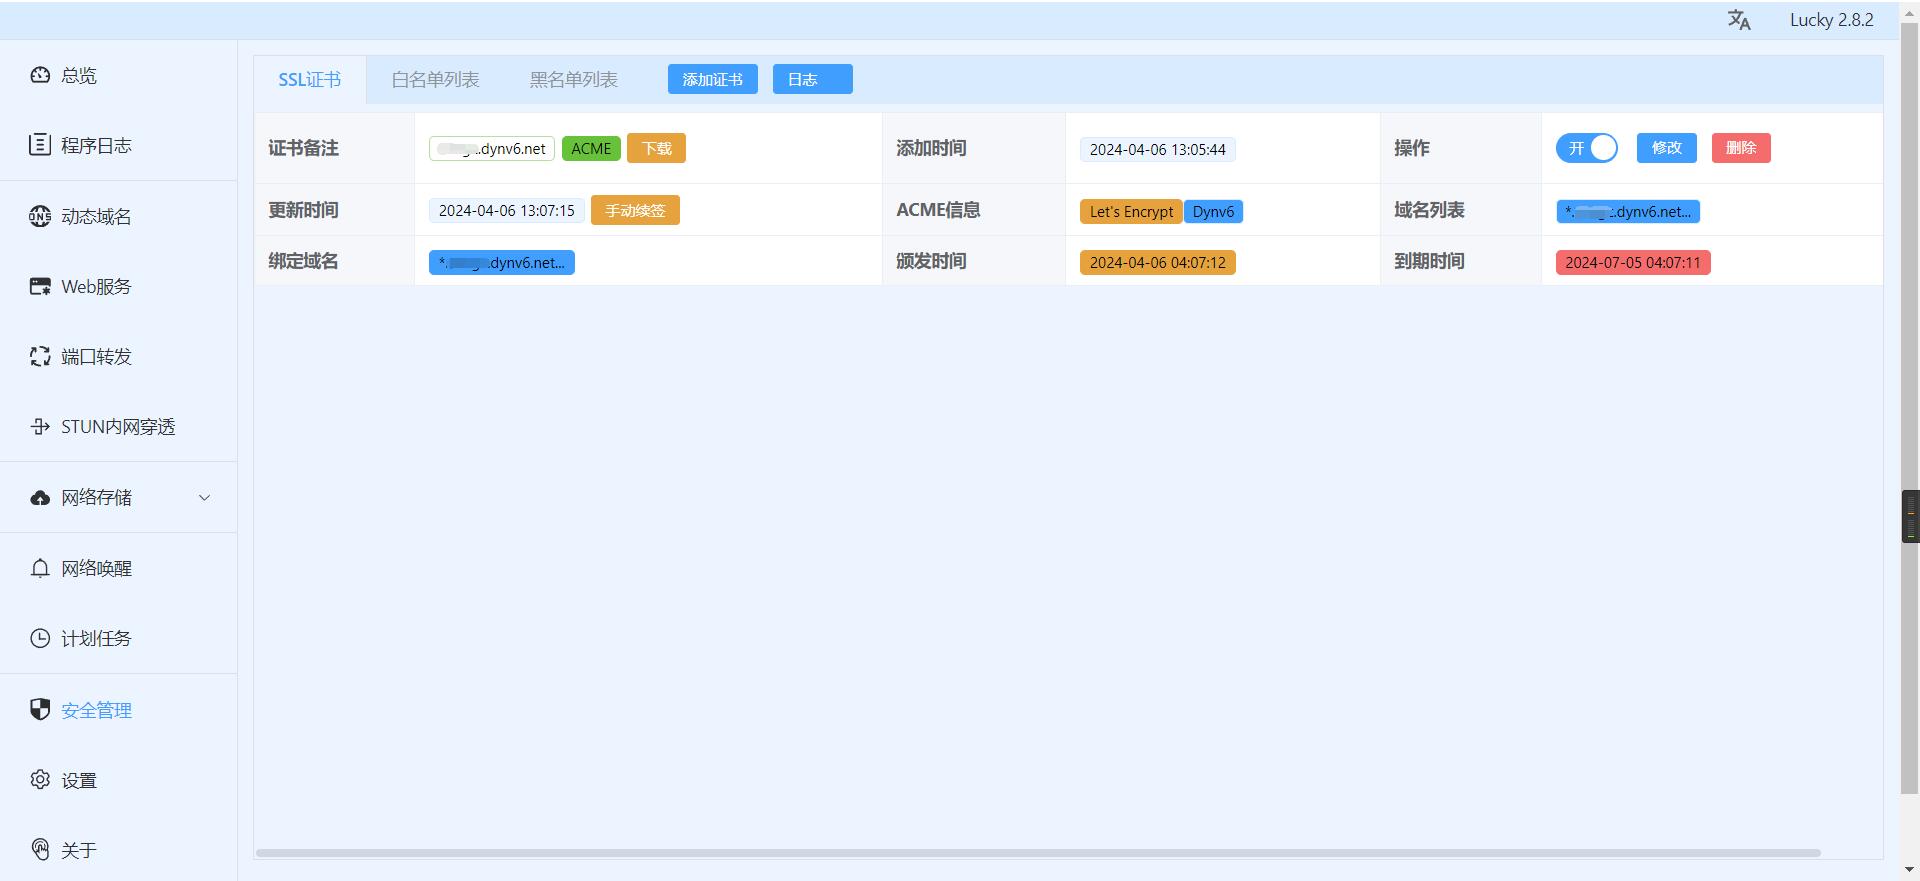This screenshot has width=1920, height=881.
Task: Click the 添加证书 button
Action: (712, 80)
